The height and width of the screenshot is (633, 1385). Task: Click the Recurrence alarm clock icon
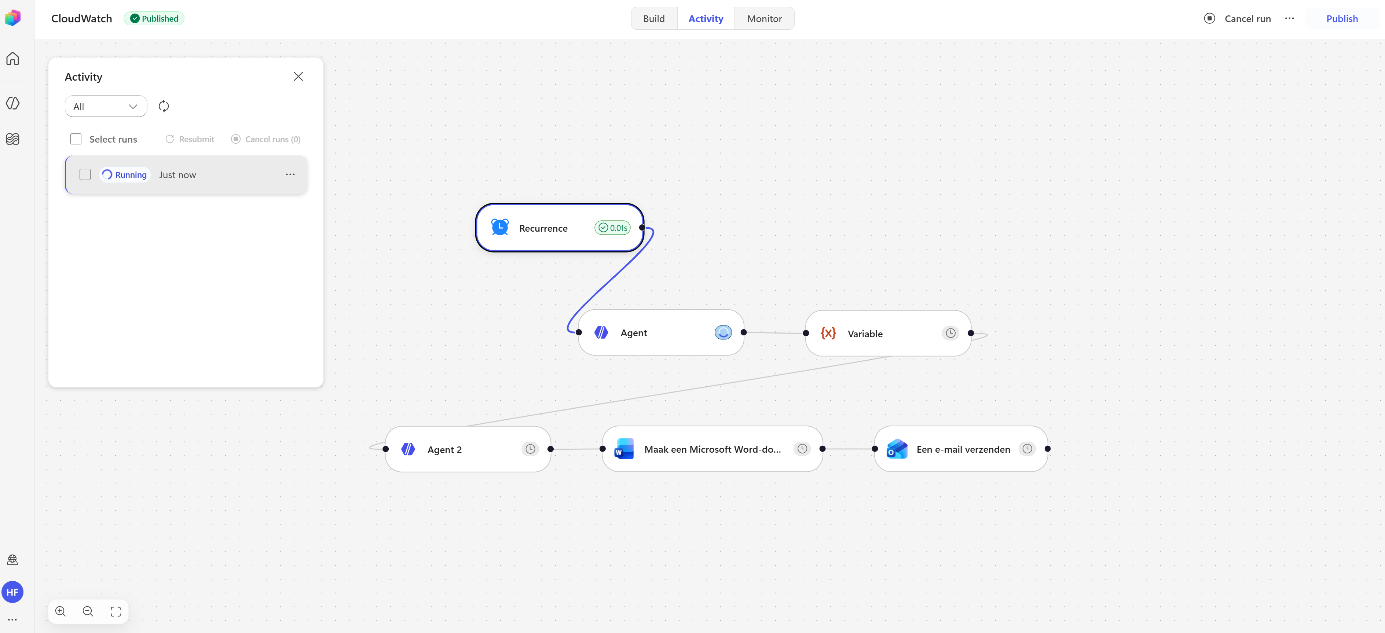pyautogui.click(x=500, y=227)
